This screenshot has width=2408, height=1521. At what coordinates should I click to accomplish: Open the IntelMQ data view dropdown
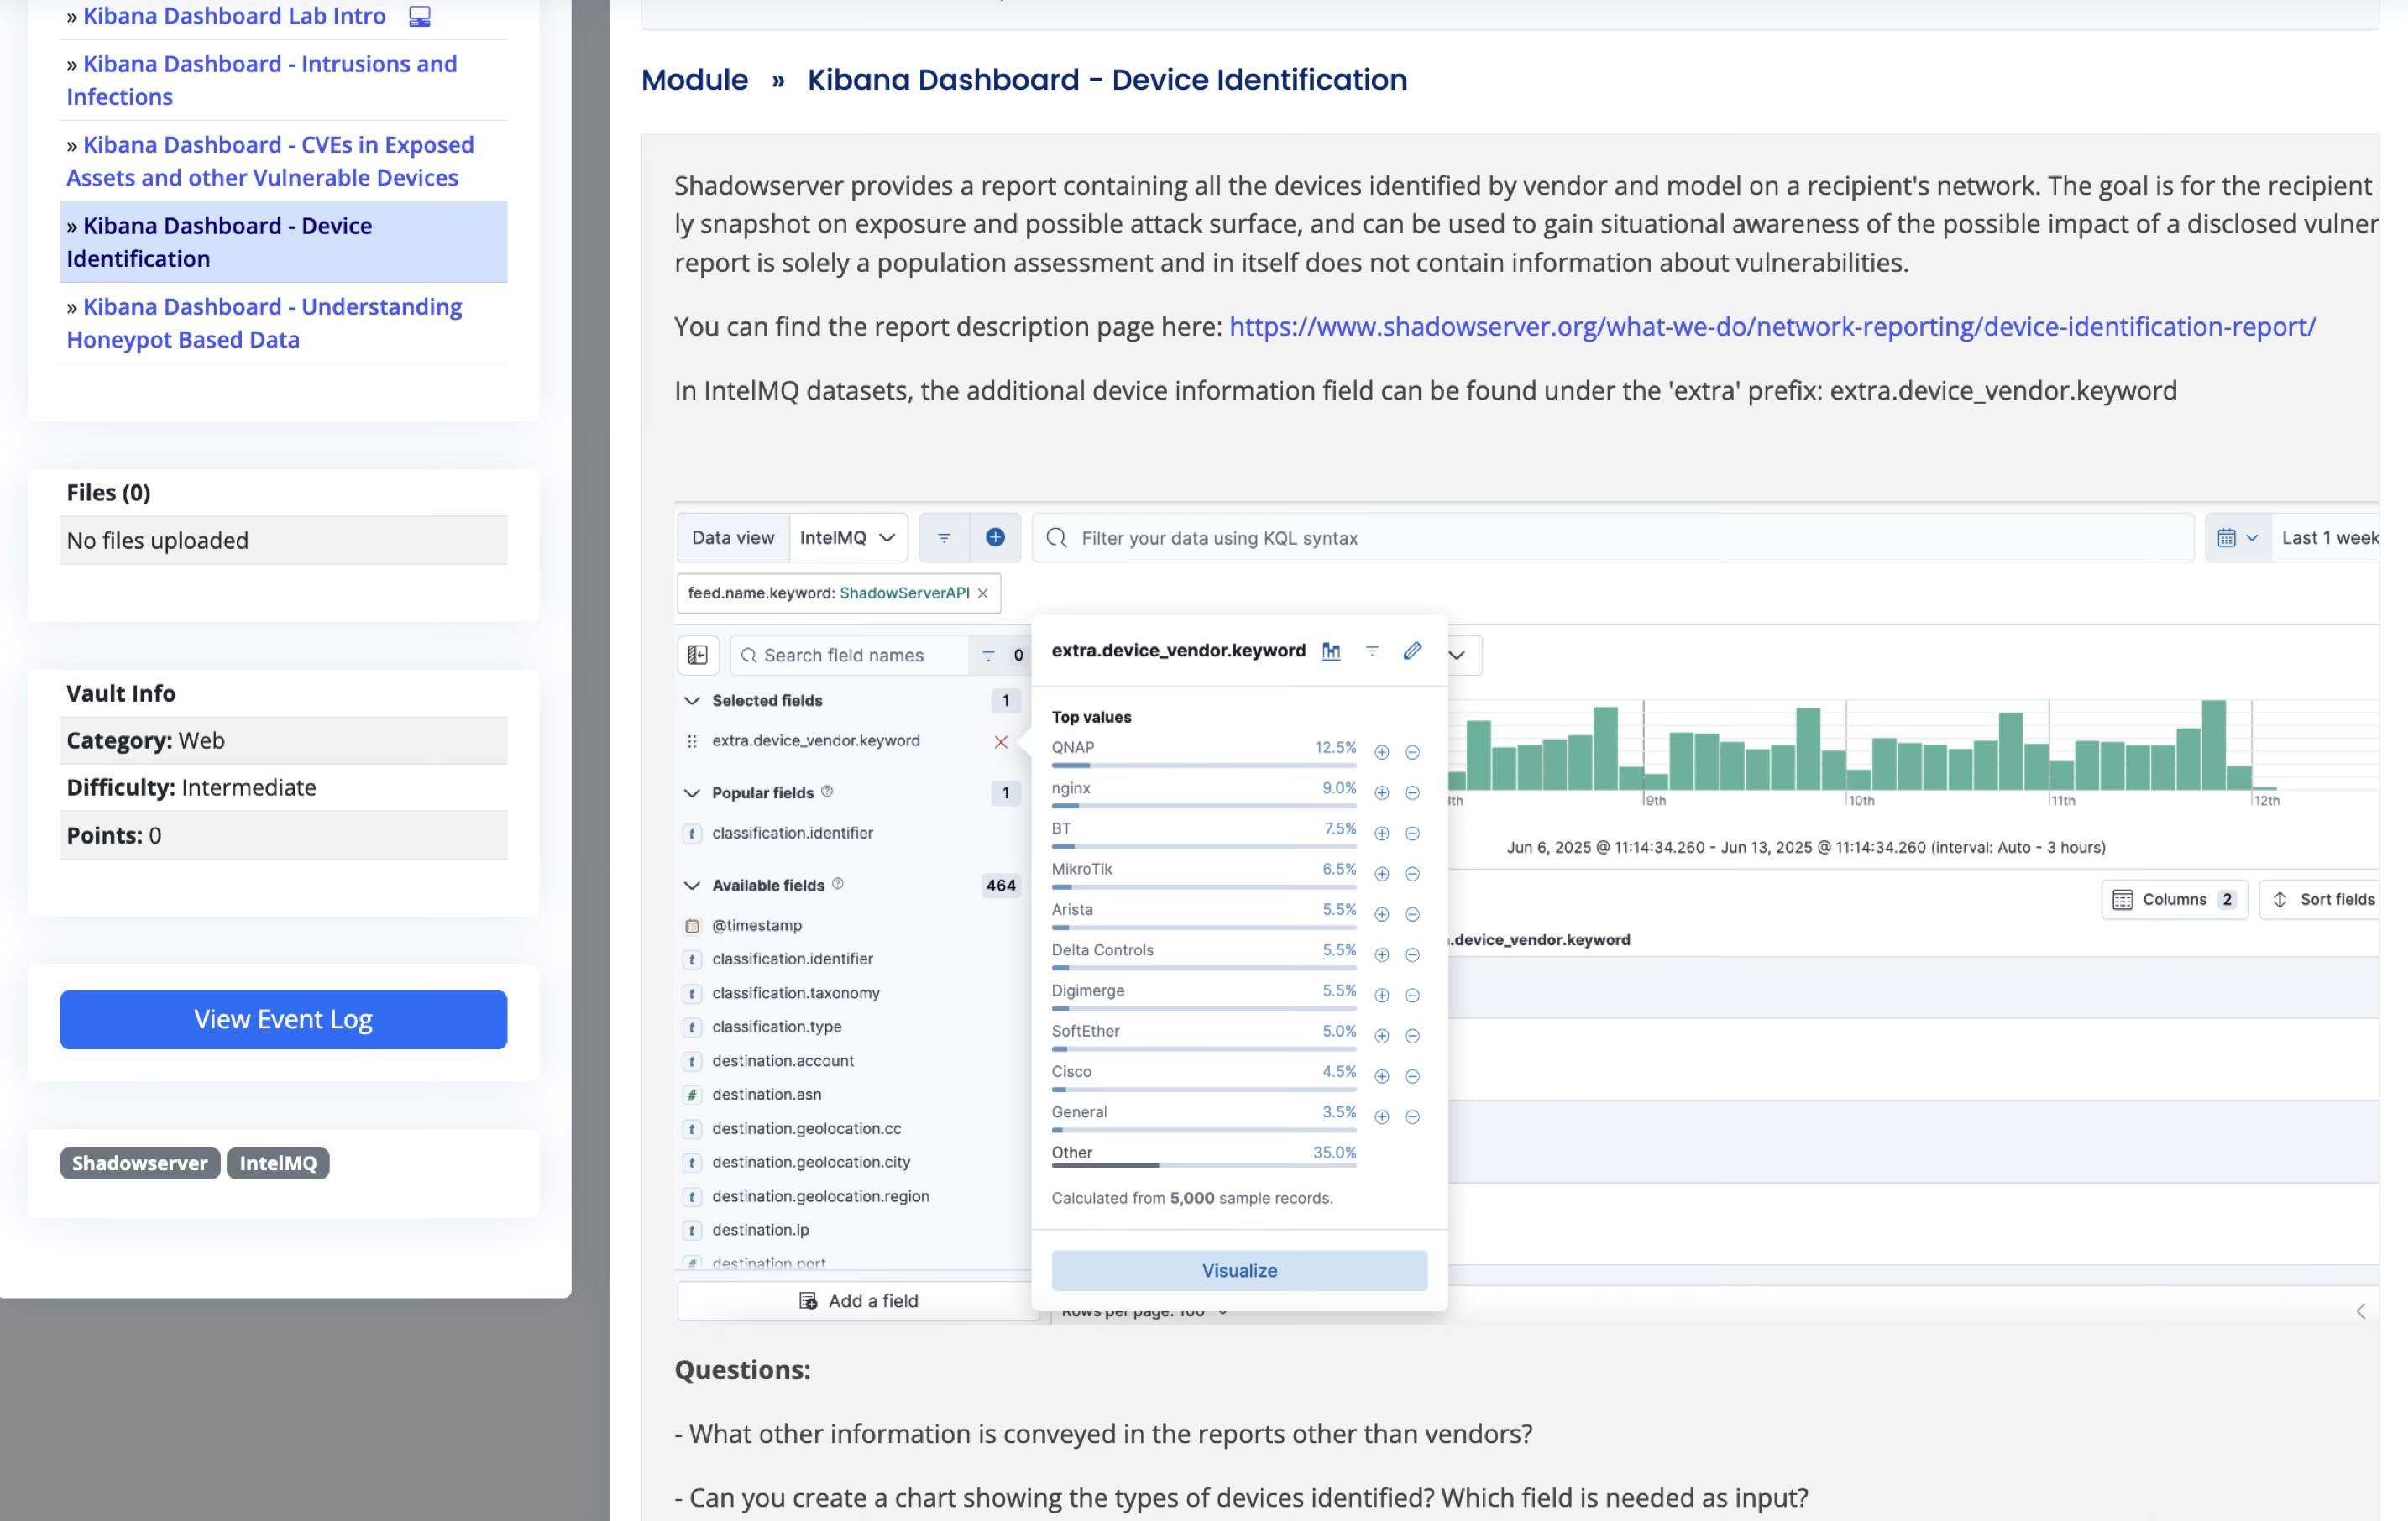848,537
